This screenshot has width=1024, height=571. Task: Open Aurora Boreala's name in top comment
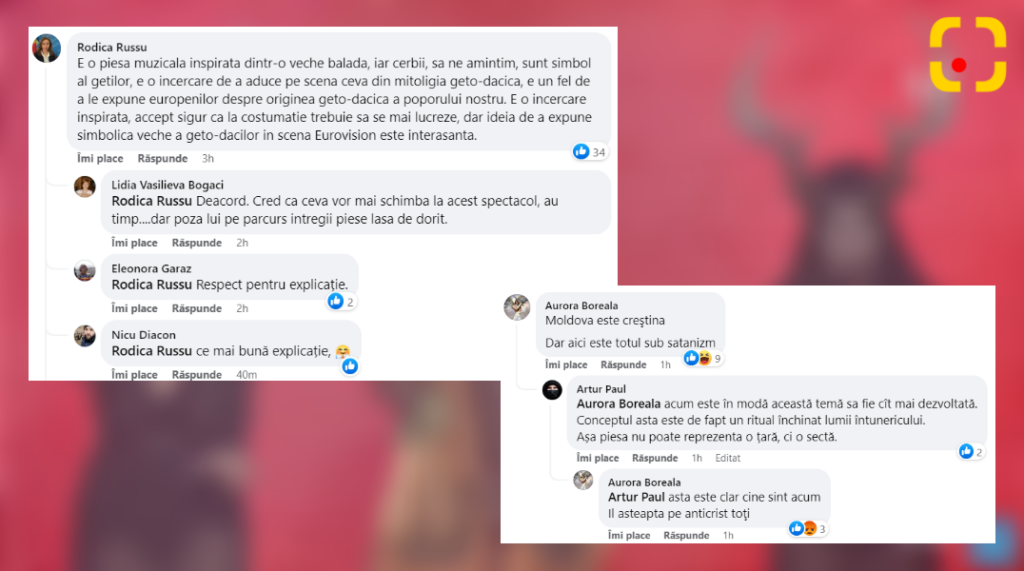(x=581, y=305)
